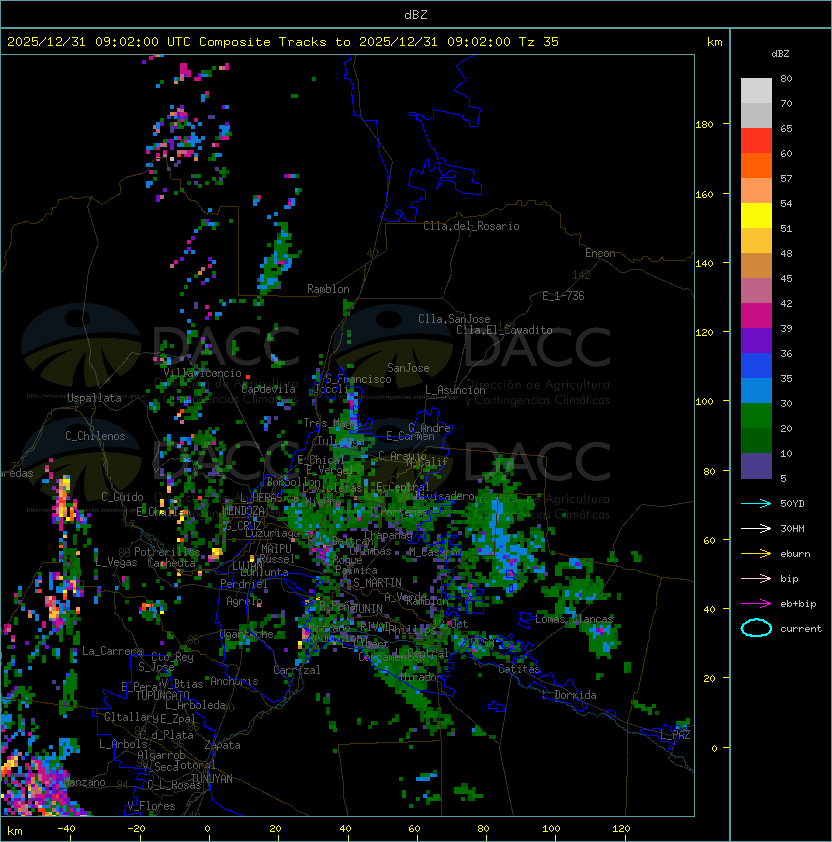Click the 'TUNUYAN' map label
The height and width of the screenshot is (842, 832).
point(212,779)
